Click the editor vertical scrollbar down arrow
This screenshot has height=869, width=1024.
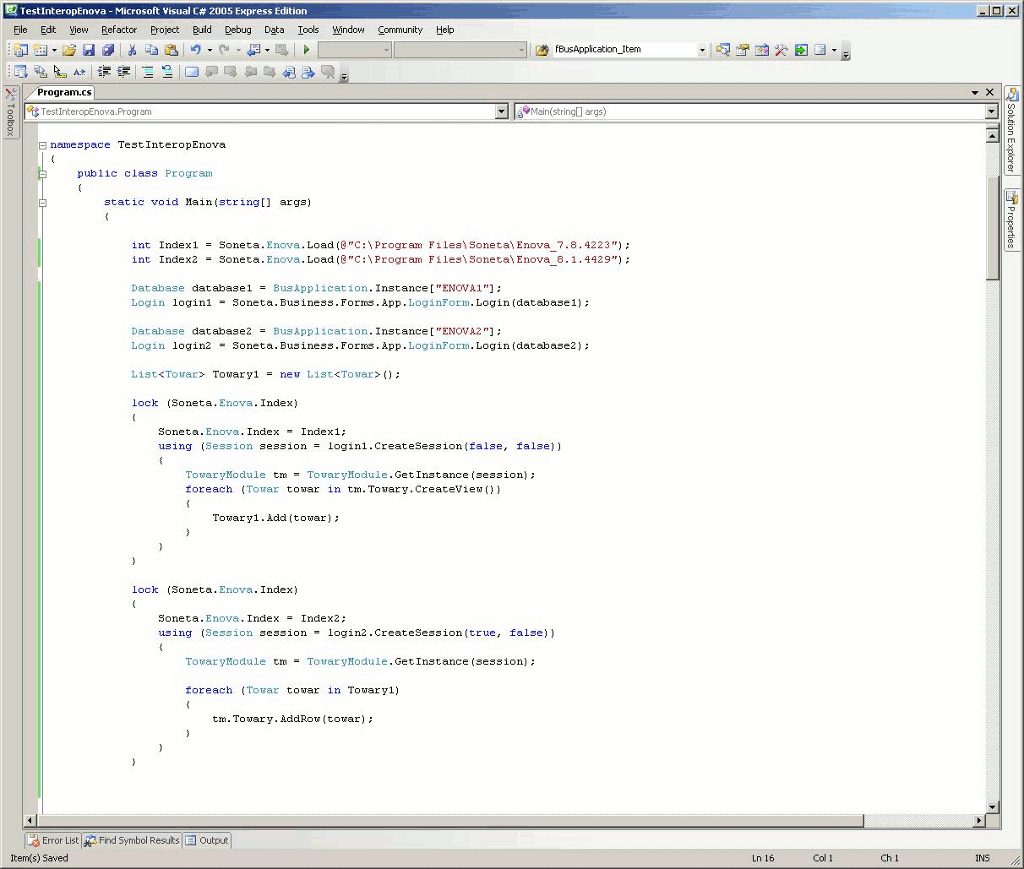click(x=992, y=807)
